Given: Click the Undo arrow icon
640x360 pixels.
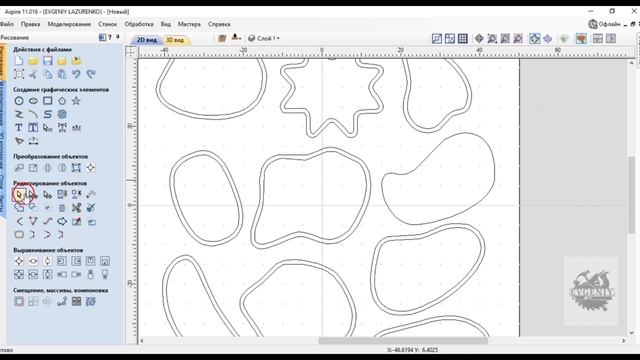Looking at the screenshot, I should click(76, 74).
